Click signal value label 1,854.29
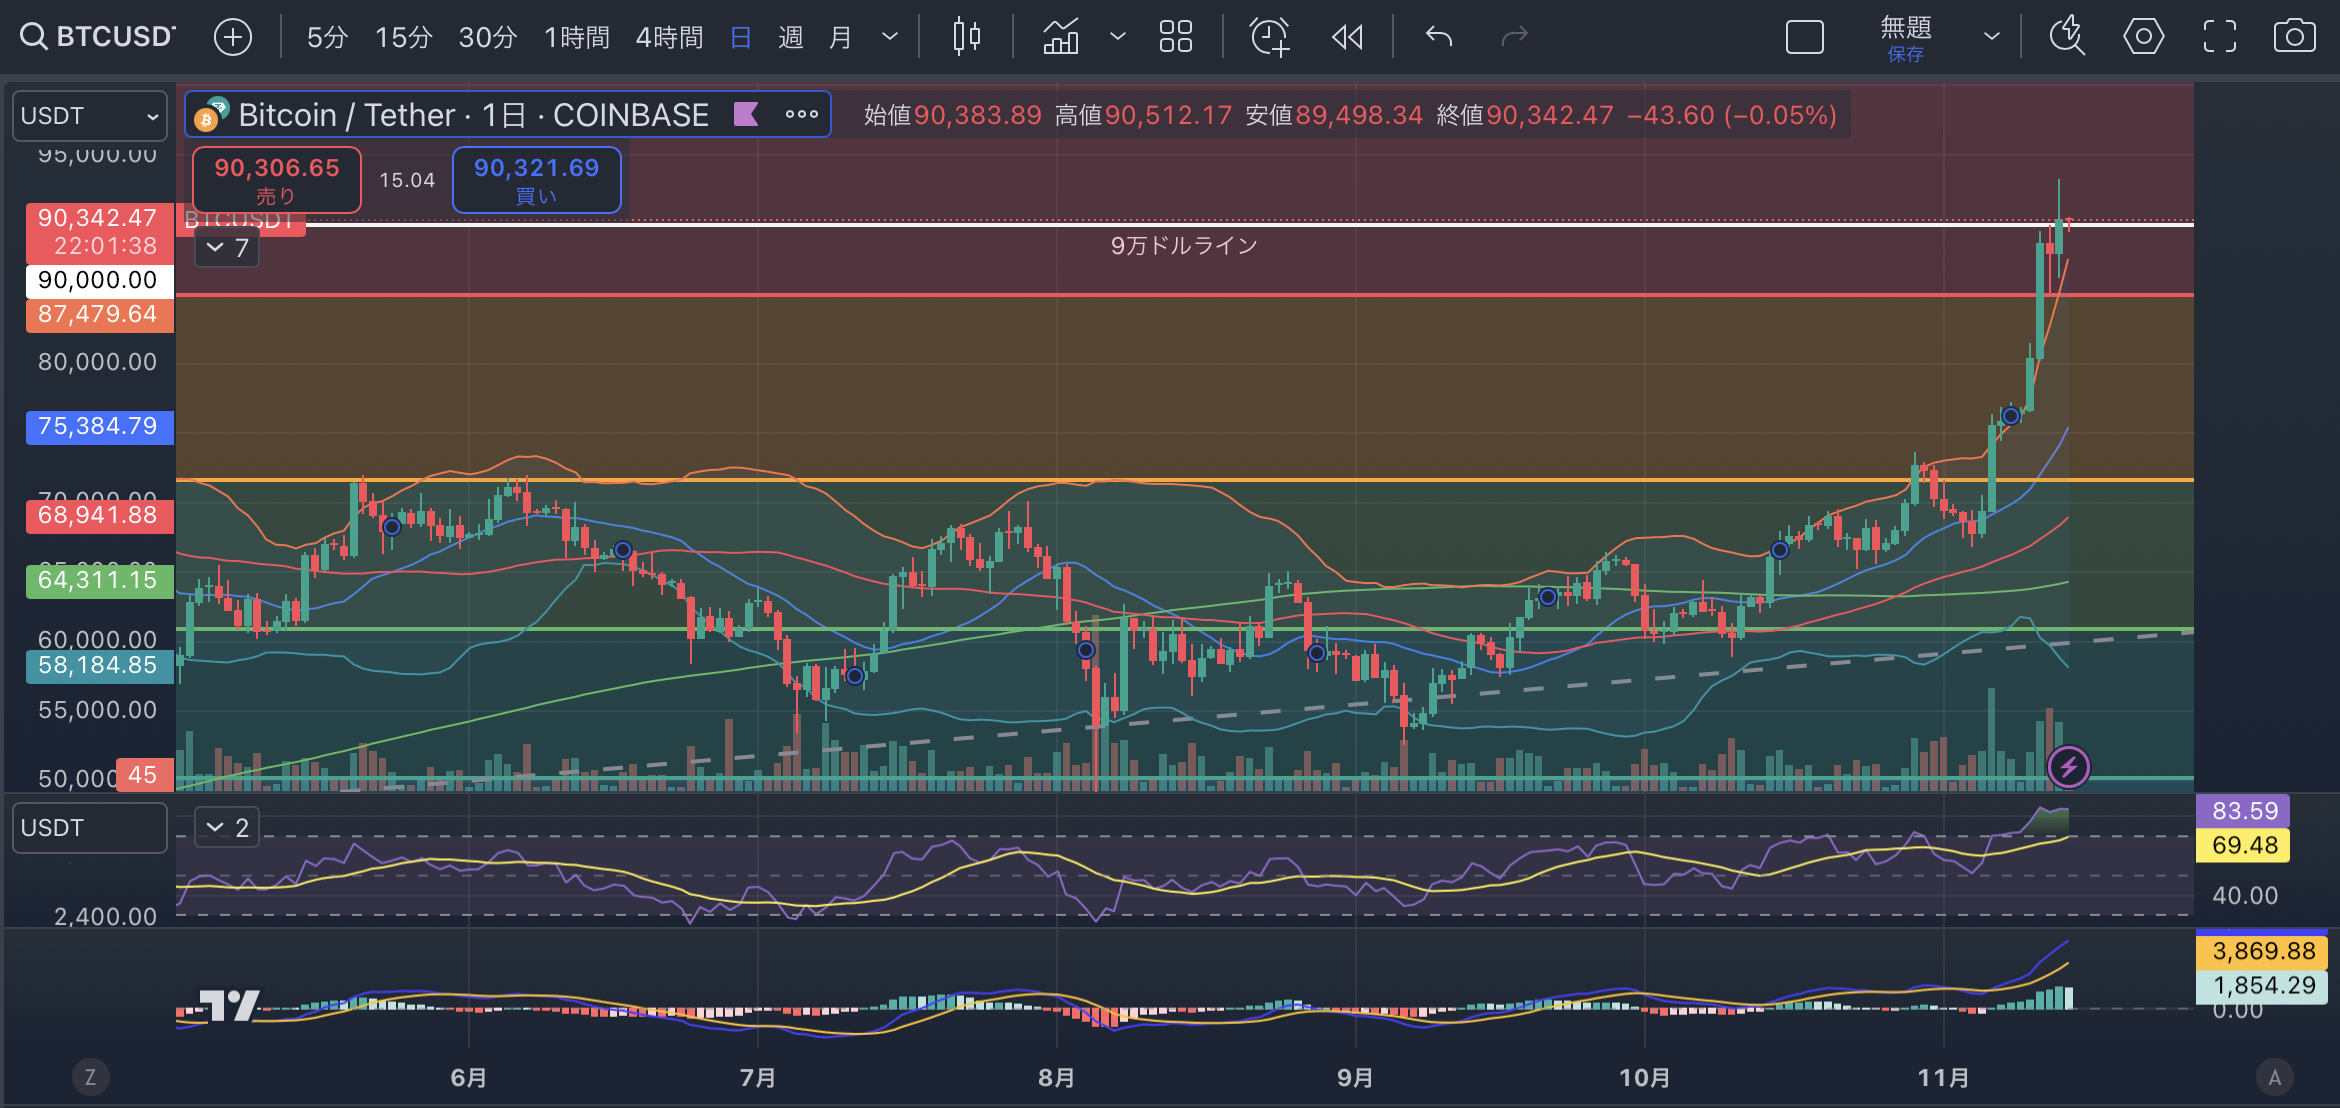Screen dimensions: 2340x1108 point(2263,985)
